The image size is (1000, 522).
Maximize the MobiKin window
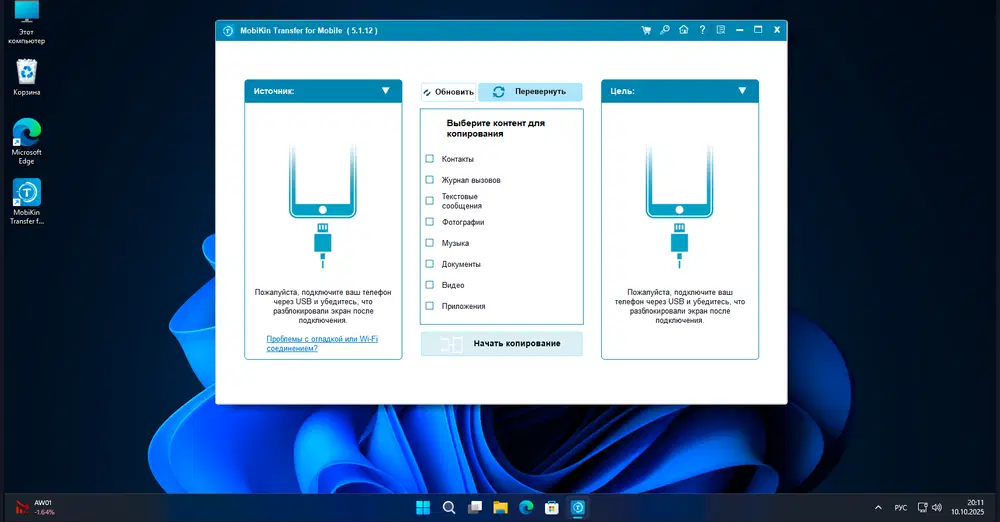[x=758, y=30]
